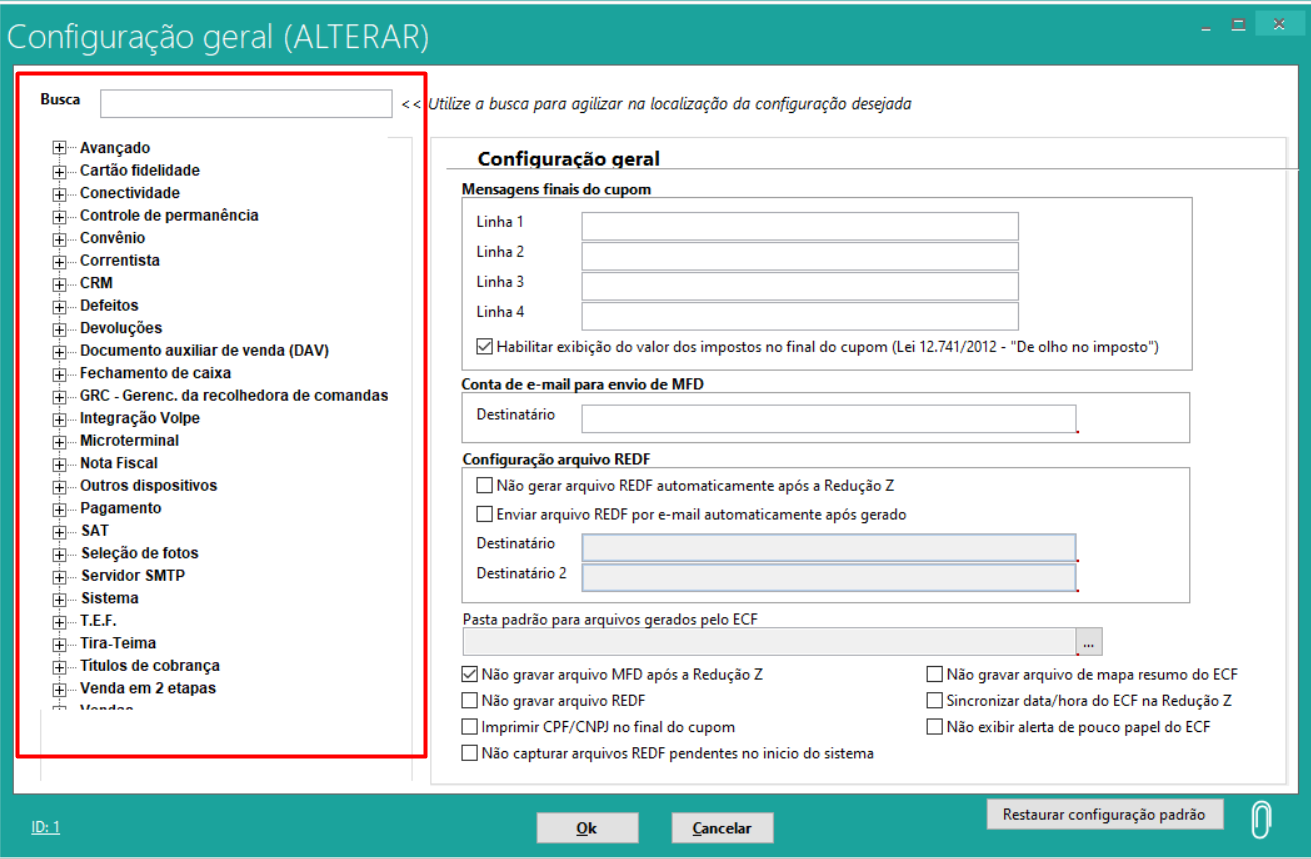Viewport: 1311px width, 859px height.
Task: Click the Ok button
Action: 587,828
